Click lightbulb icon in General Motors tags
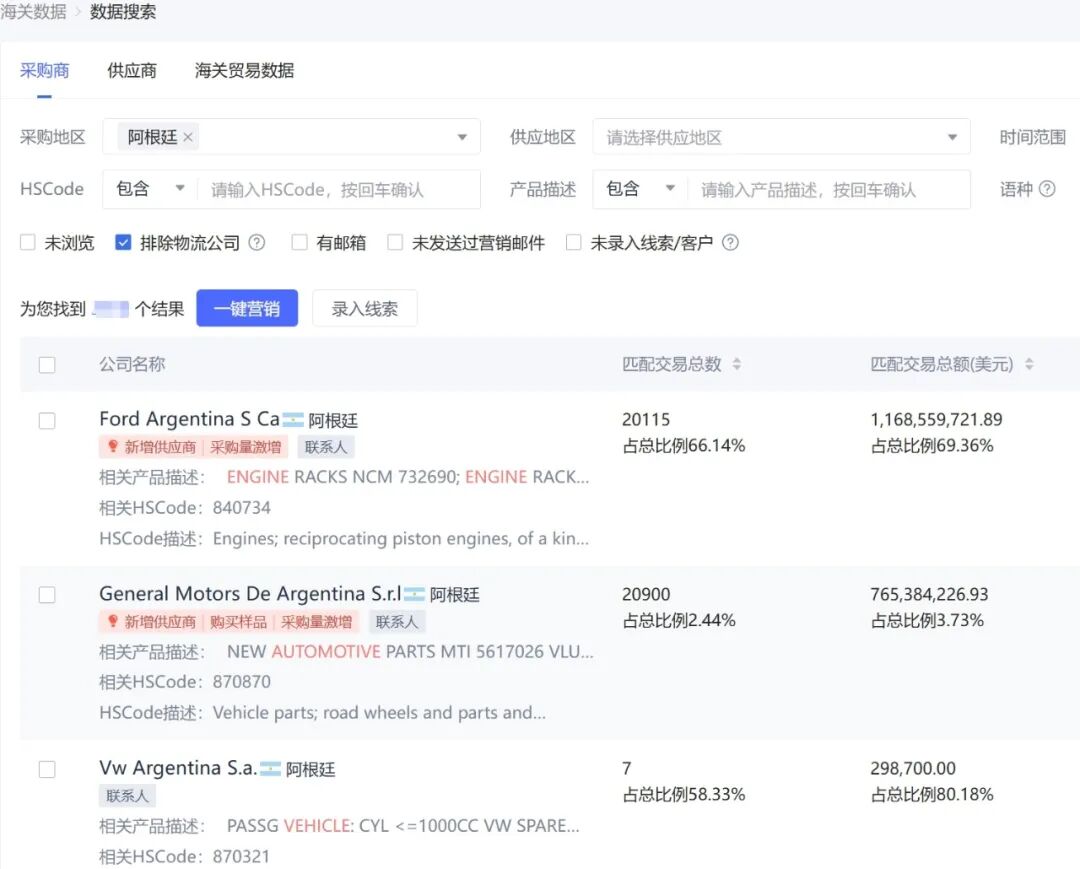Screen dimensions: 1080x869 tap(112, 621)
